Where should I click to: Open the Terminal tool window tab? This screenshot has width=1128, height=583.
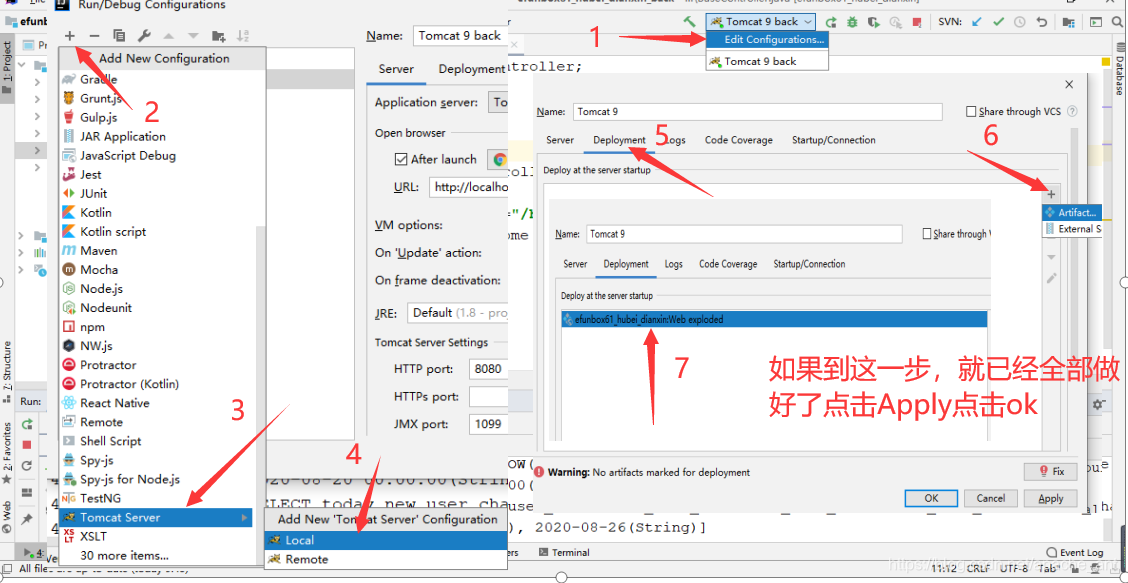565,553
